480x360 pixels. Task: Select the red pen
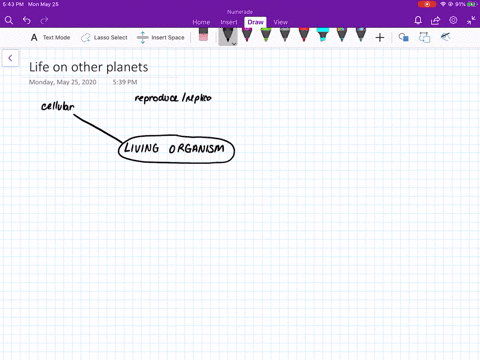click(x=304, y=35)
